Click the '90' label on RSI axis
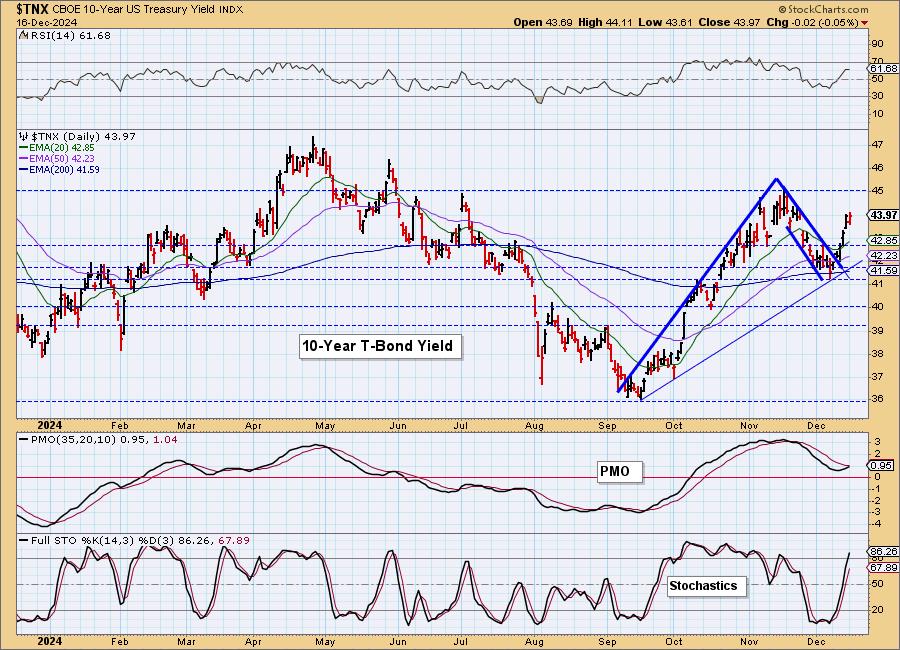 click(x=878, y=44)
